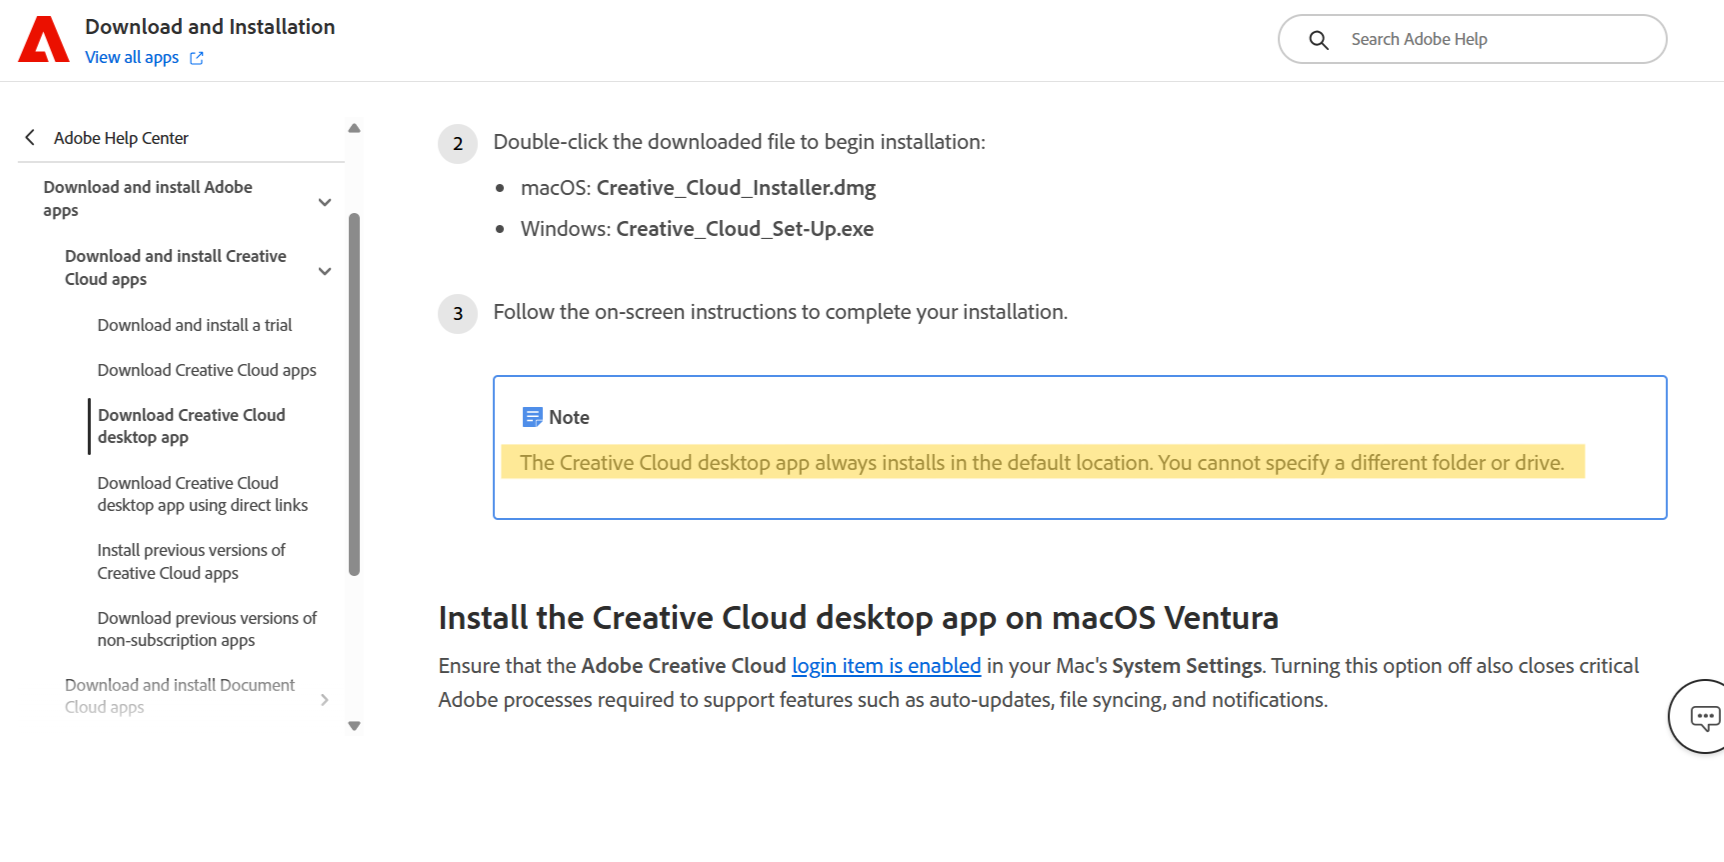Collapse Download and install Creative Cloud apps
The height and width of the screenshot is (862, 1724).
tap(325, 271)
